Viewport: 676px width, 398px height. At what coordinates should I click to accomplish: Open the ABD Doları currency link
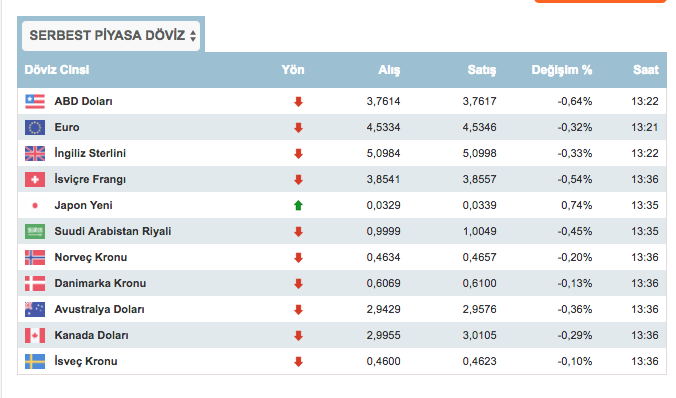(x=83, y=101)
